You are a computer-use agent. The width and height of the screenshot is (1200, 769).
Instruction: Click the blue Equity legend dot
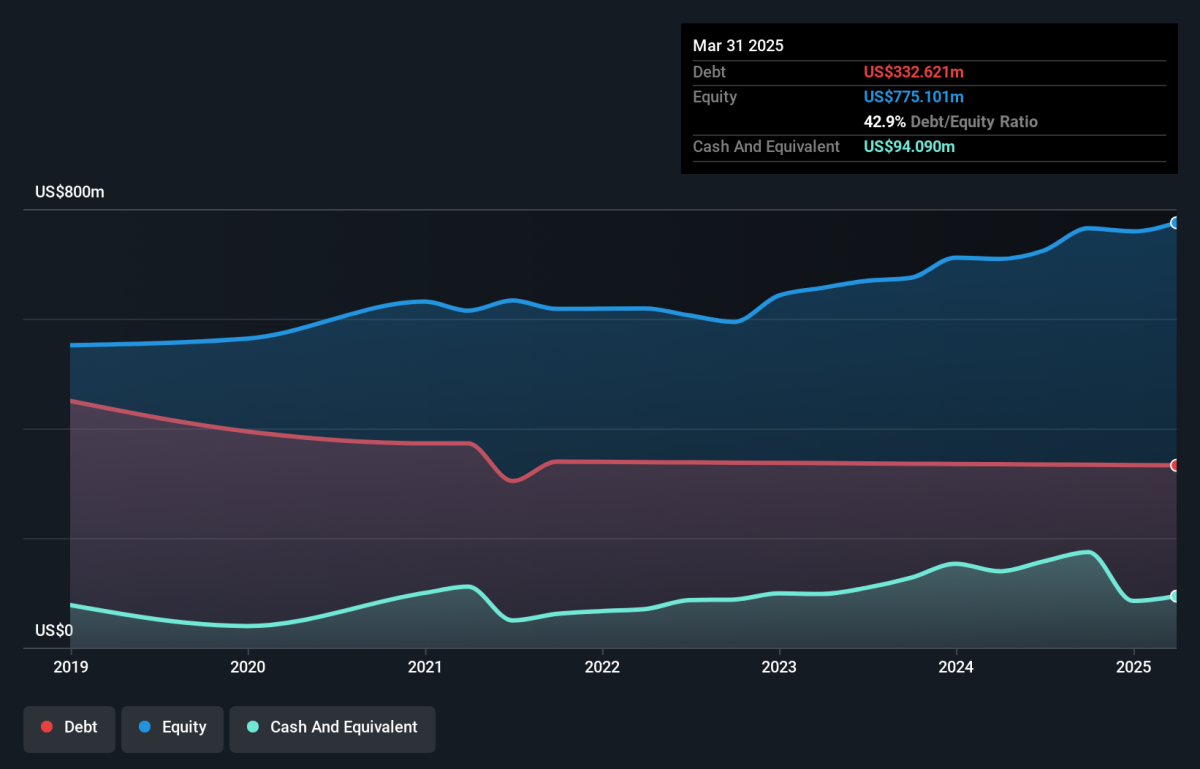click(145, 728)
